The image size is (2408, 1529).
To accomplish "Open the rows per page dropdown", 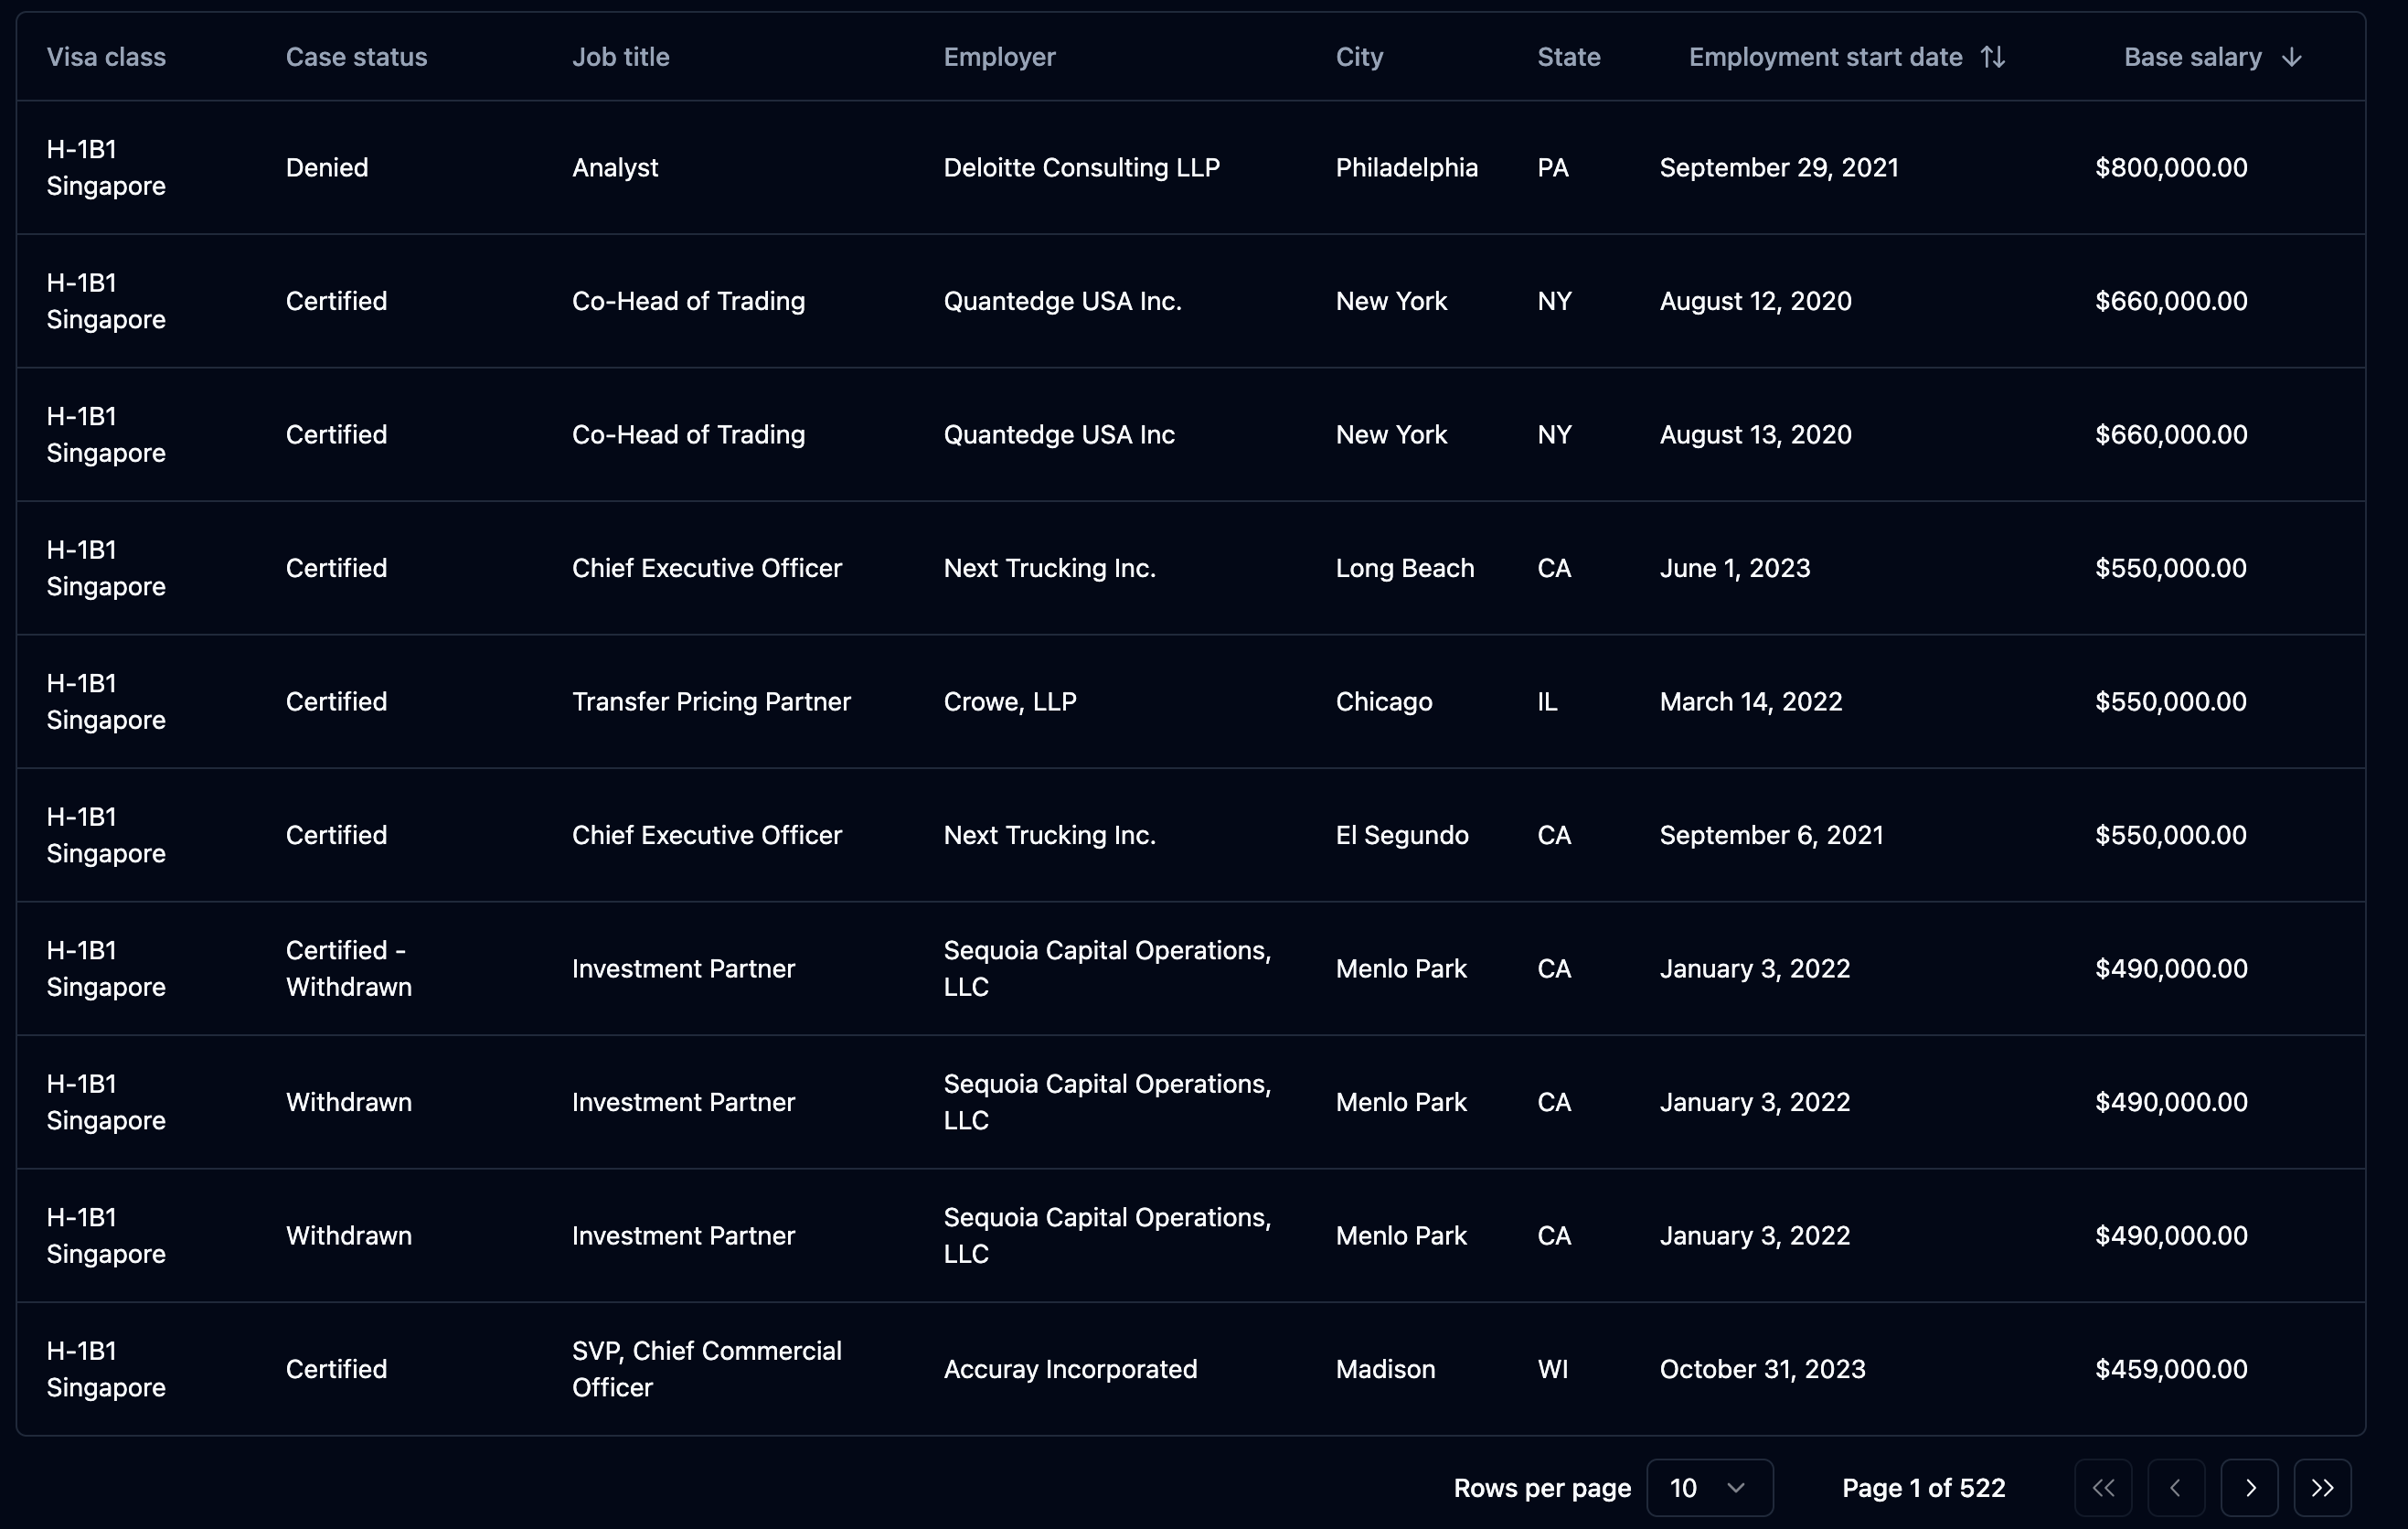I will coord(1709,1487).
